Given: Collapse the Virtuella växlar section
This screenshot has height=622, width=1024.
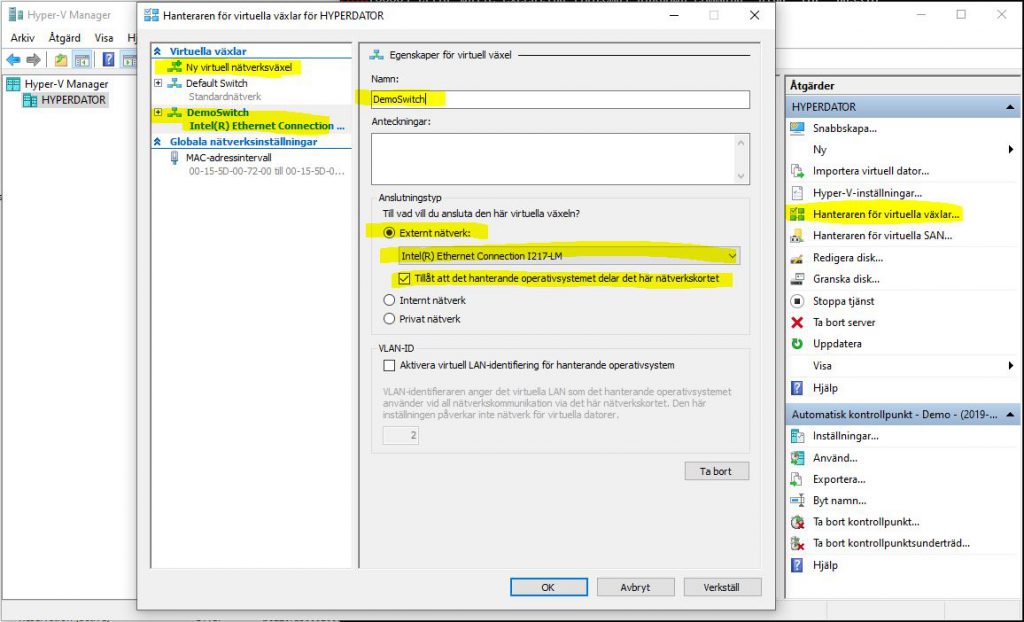Looking at the screenshot, I should coord(157,51).
